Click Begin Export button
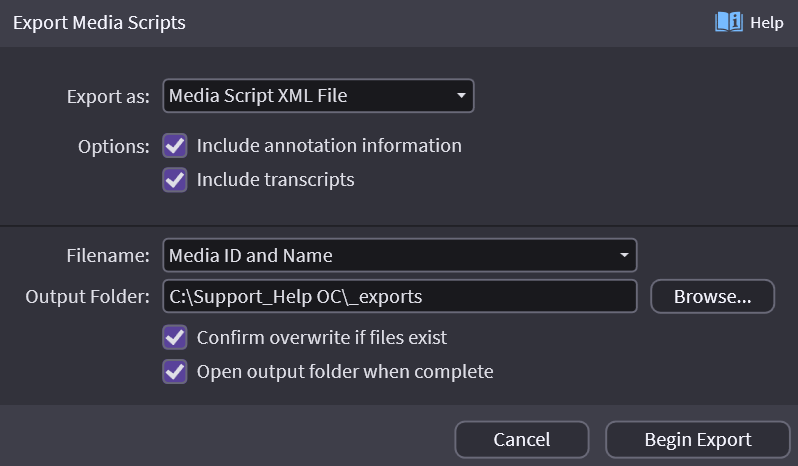The image size is (798, 466). pyautogui.click(x=697, y=440)
